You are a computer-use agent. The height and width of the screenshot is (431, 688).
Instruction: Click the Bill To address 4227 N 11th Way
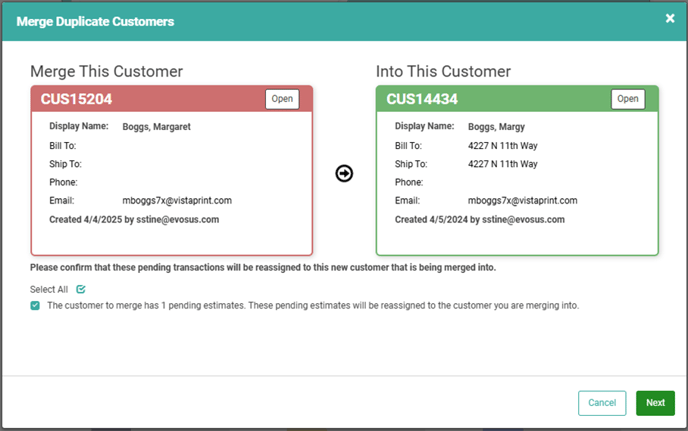pos(502,146)
